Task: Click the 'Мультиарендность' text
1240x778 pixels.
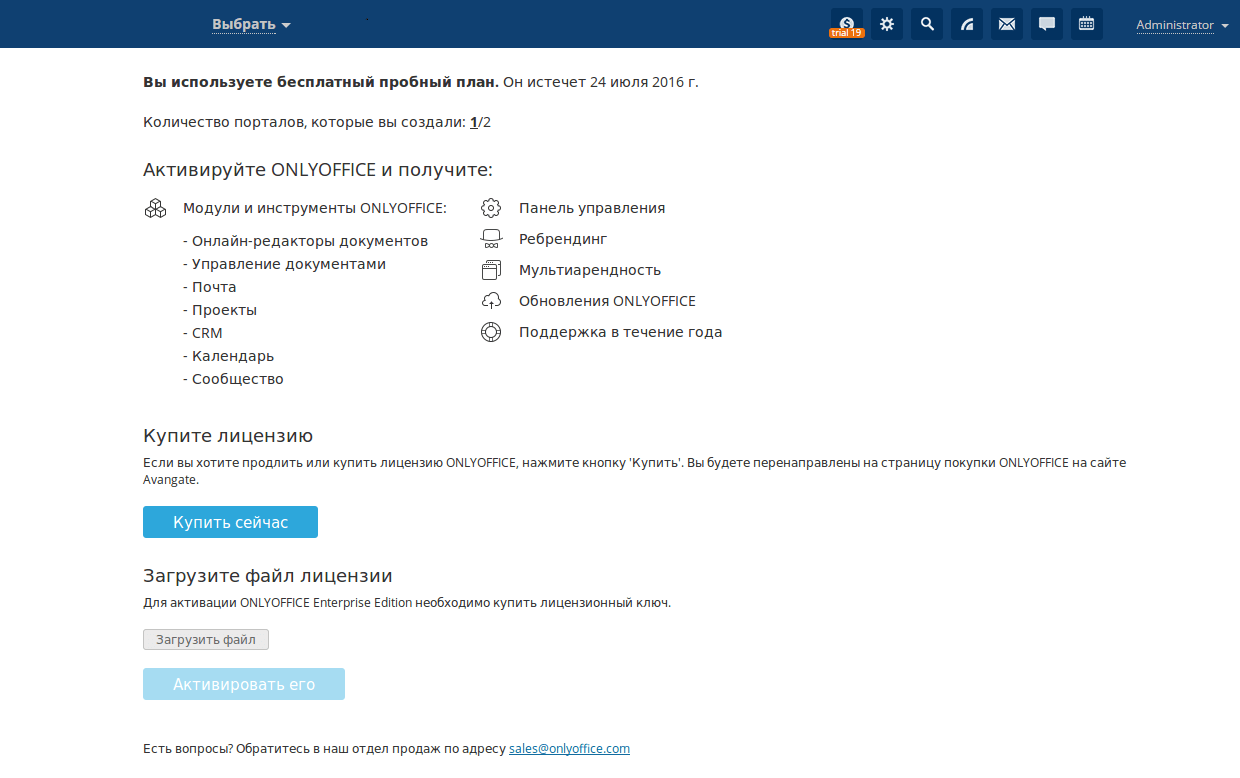Action: [590, 270]
